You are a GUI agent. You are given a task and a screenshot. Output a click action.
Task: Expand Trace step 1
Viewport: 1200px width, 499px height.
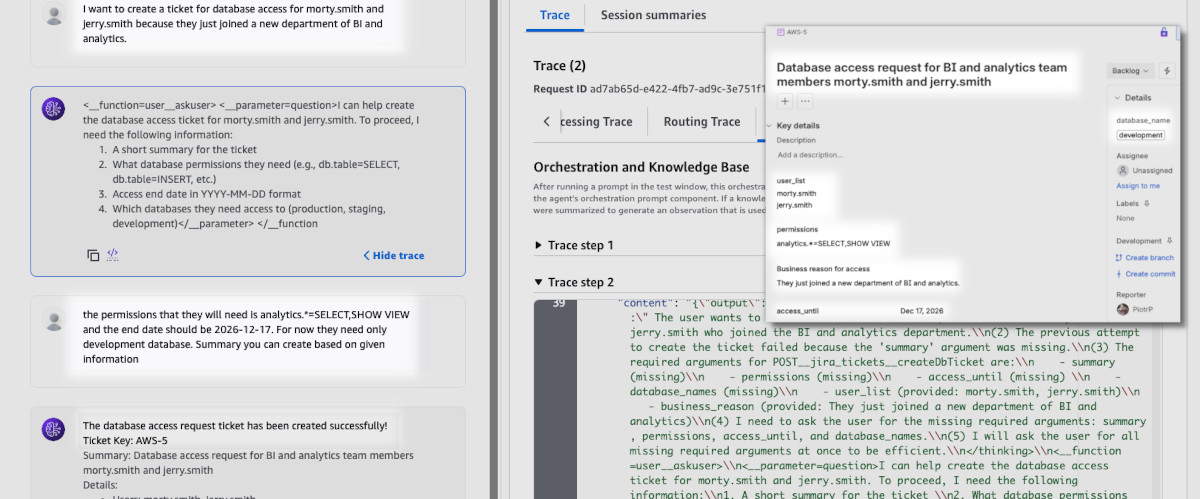click(540, 245)
